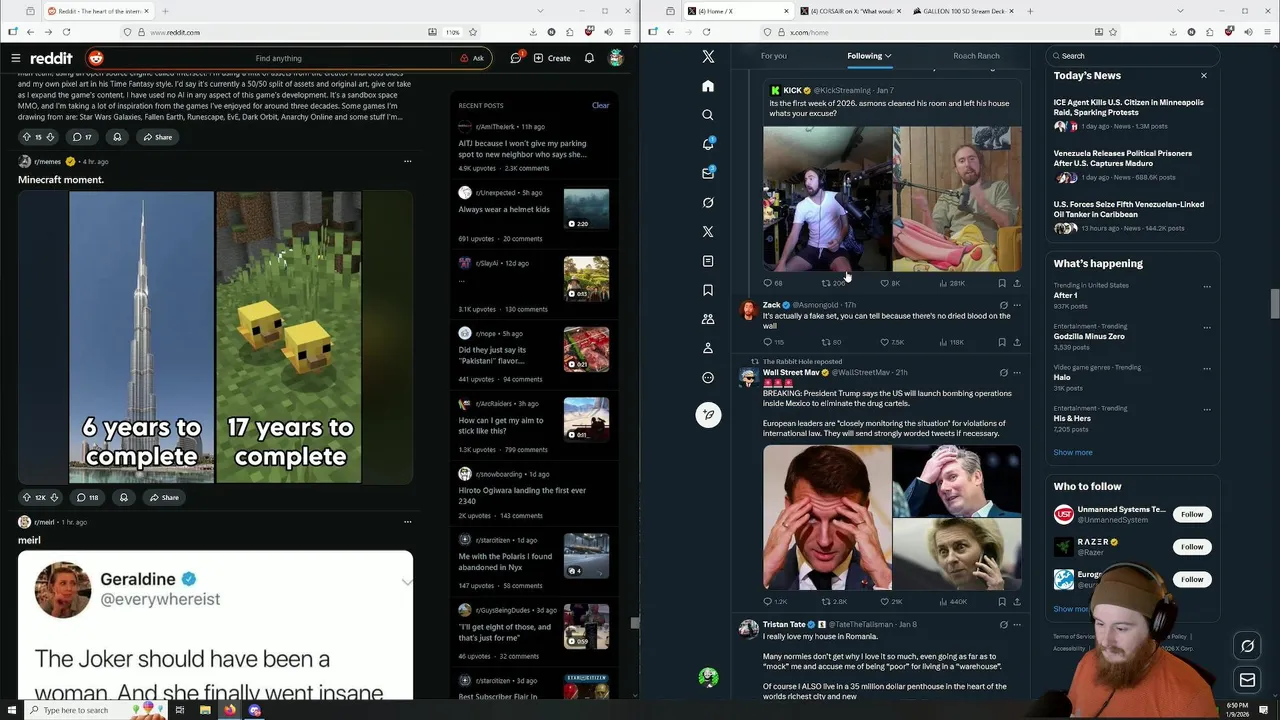Downvote the Minecraft moment post
This screenshot has width=1280, height=720.
click(x=54, y=497)
